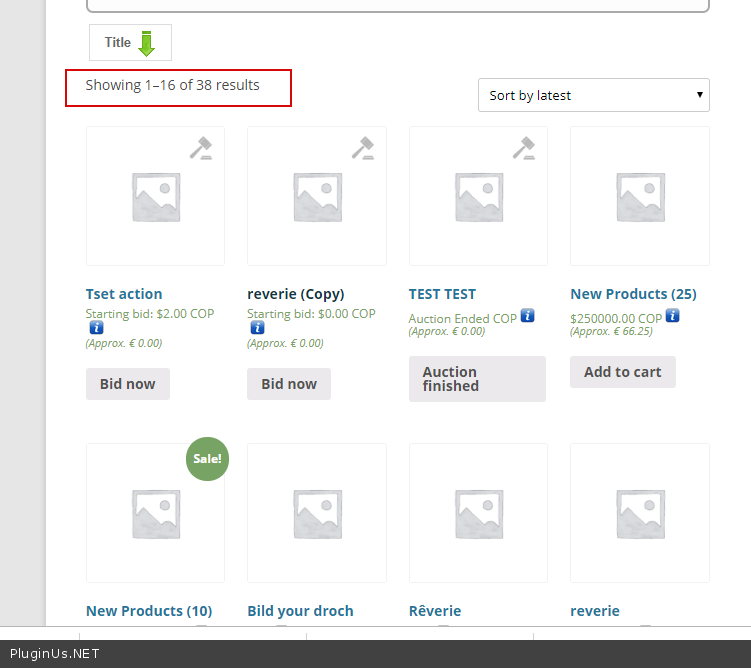
Task: Click the auction hammer icon on Tset action
Action: [x=202, y=148]
